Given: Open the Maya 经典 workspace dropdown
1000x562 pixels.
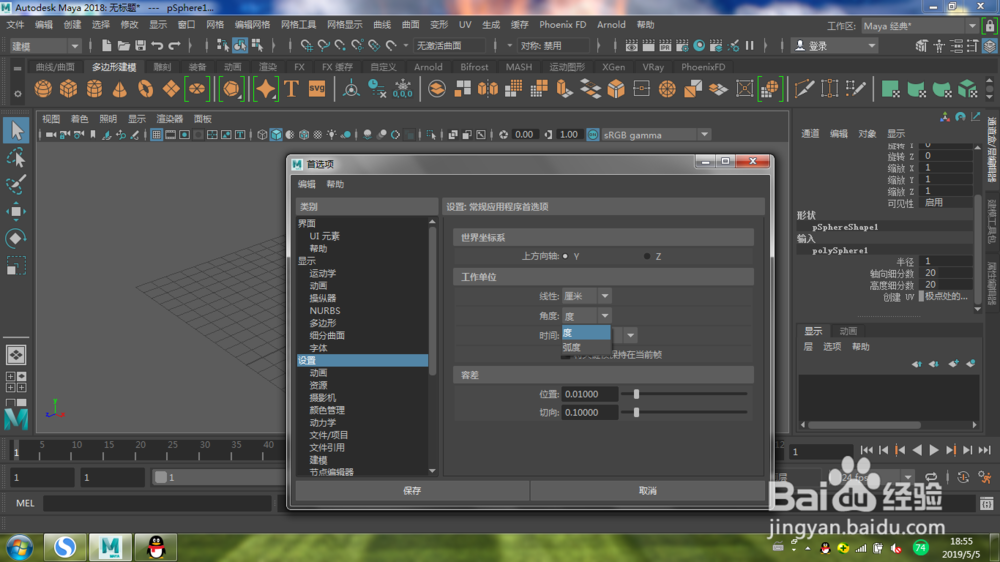Looking at the screenshot, I should [920, 26].
